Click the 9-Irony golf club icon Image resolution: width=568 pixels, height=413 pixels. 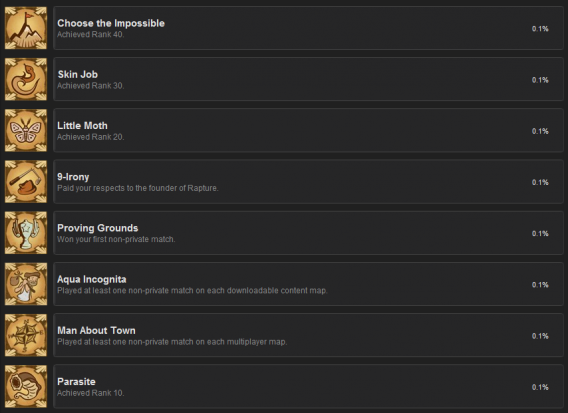point(26,182)
